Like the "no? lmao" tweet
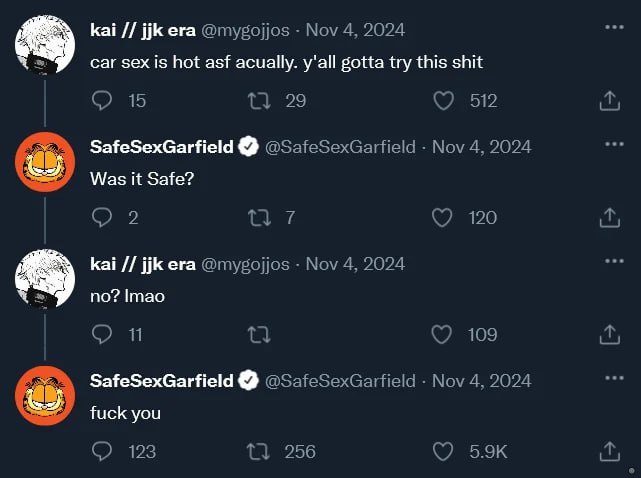This screenshot has width=641, height=478. (x=443, y=335)
